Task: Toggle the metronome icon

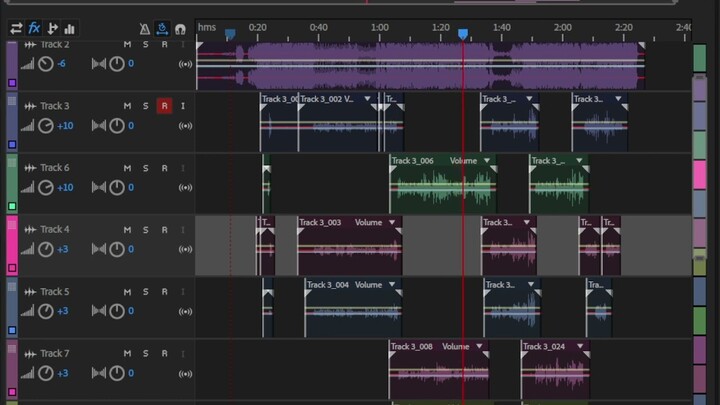Action: (145, 29)
